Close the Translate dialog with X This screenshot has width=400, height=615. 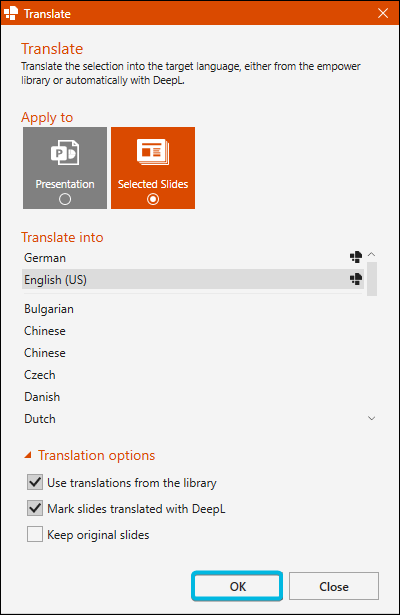point(383,13)
